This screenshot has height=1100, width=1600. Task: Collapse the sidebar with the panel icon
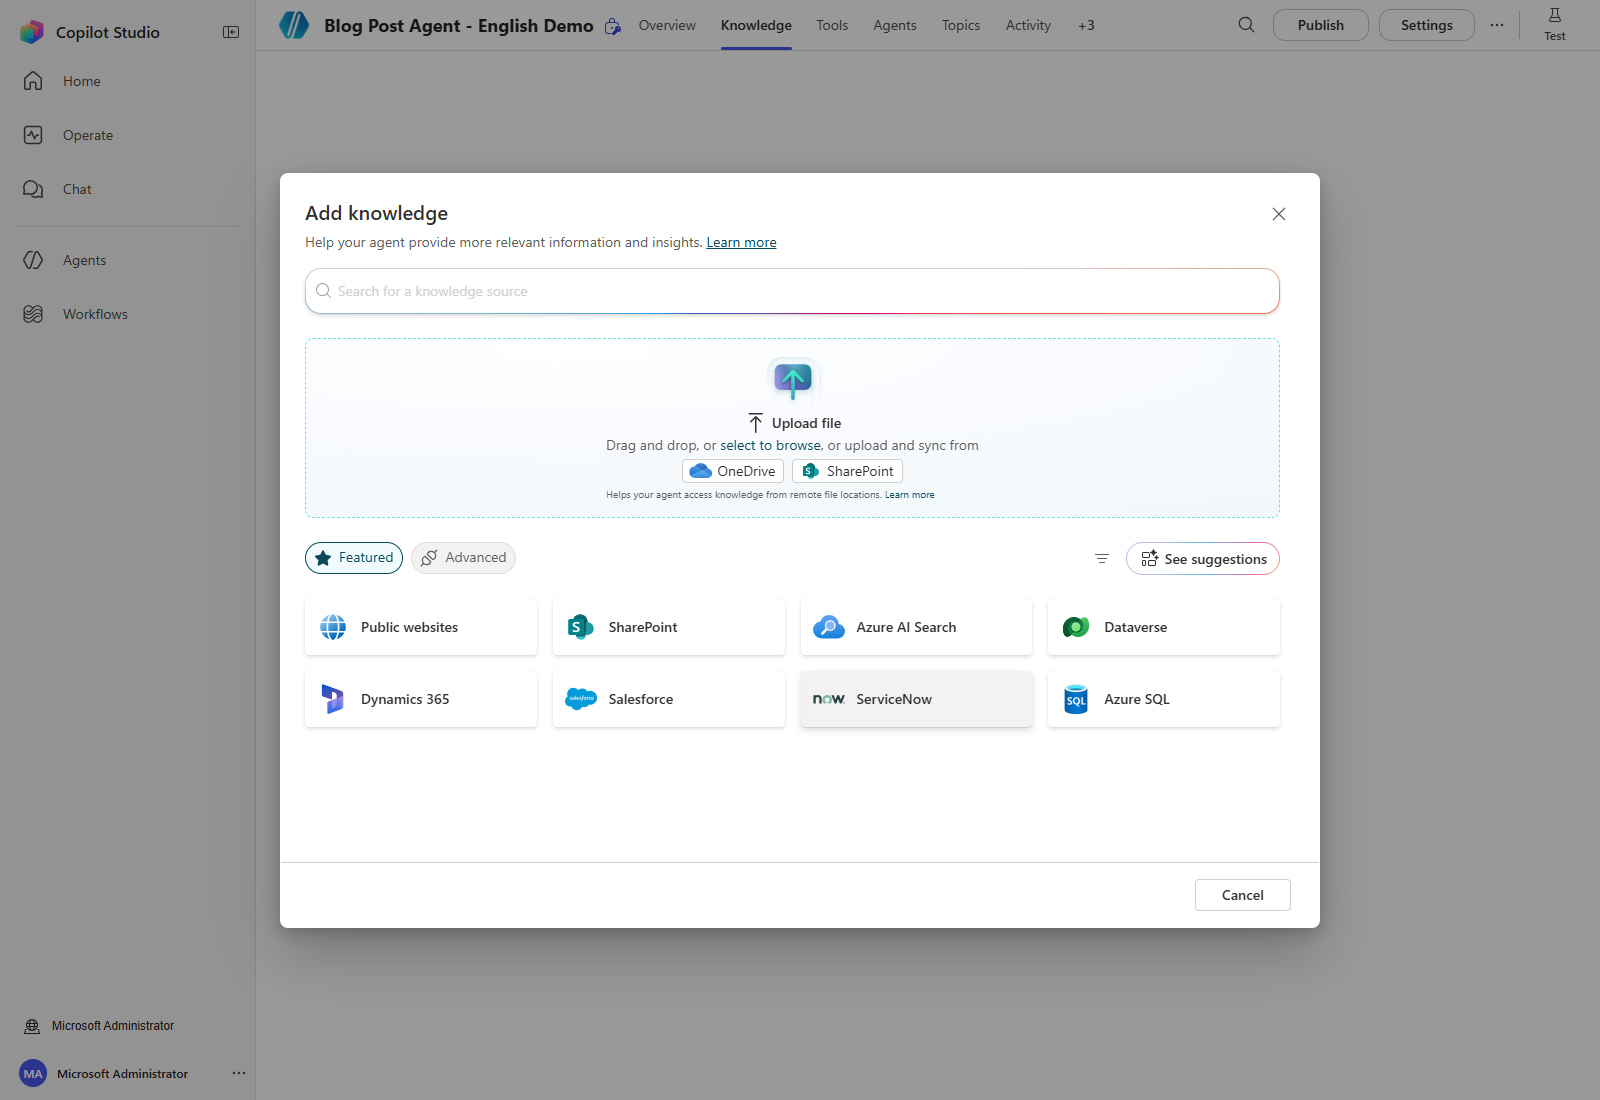click(x=231, y=32)
